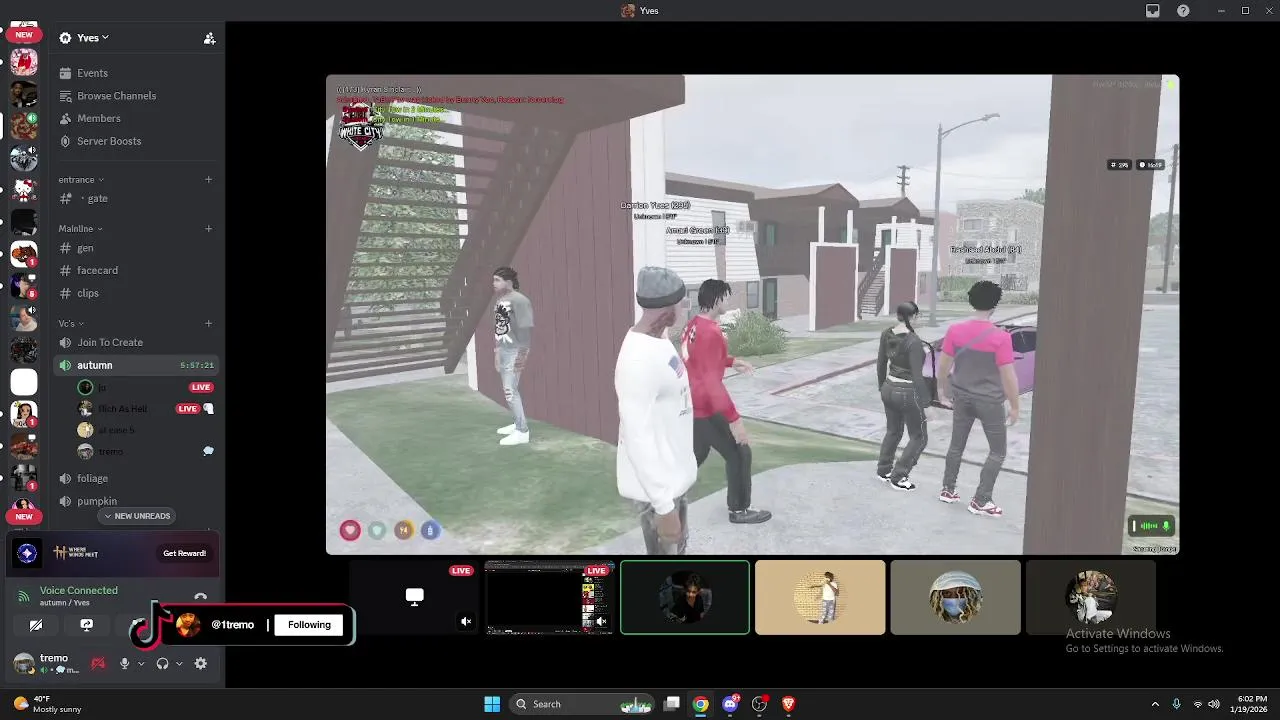Add a channel to the Mainline category
Image resolution: width=1280 pixels, height=720 pixels.
click(x=208, y=229)
